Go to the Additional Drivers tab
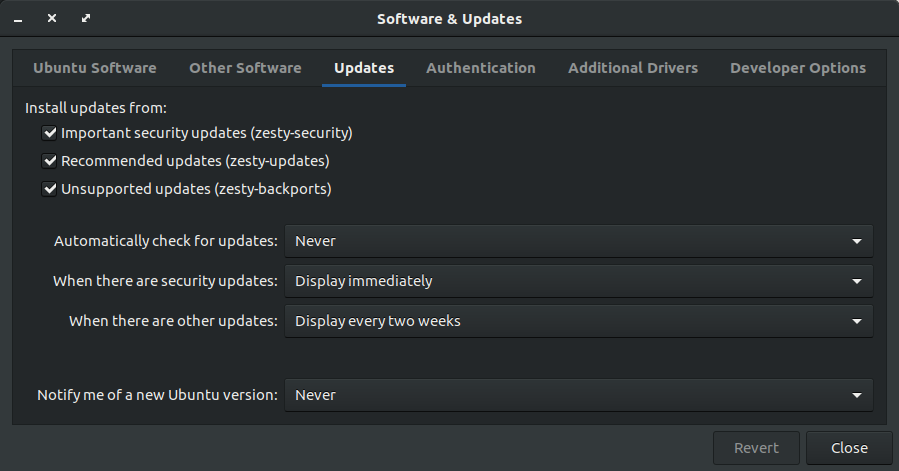This screenshot has width=899, height=471. point(633,68)
